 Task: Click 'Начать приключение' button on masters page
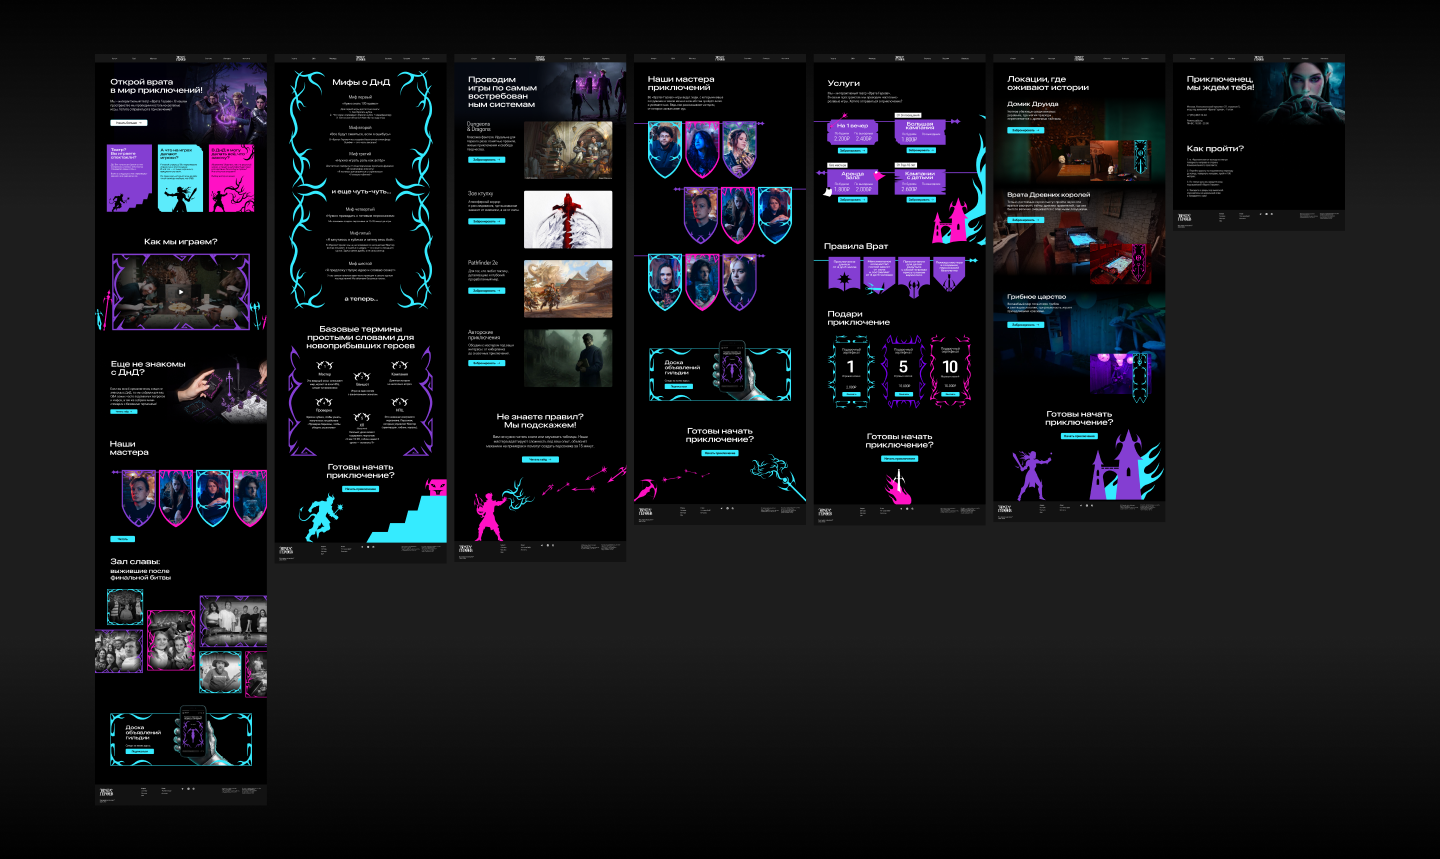click(720, 453)
